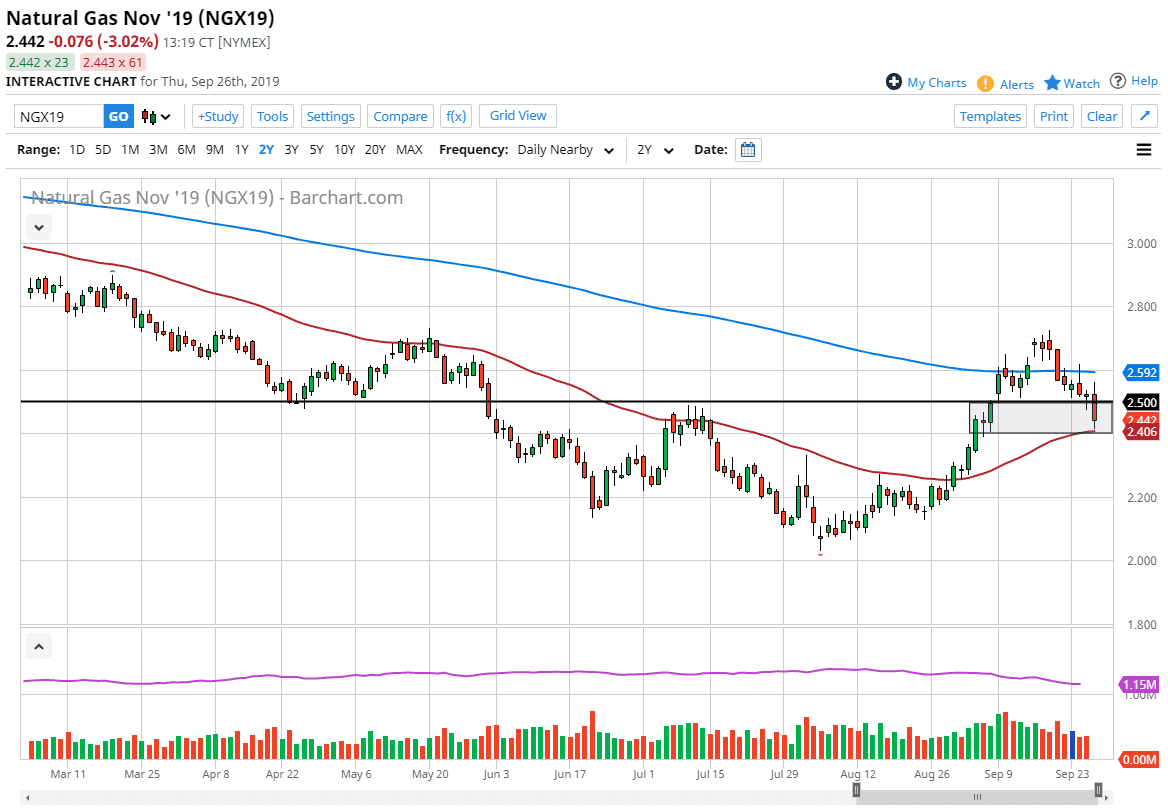
Task: Toggle Grid View button
Action: [x=518, y=116]
